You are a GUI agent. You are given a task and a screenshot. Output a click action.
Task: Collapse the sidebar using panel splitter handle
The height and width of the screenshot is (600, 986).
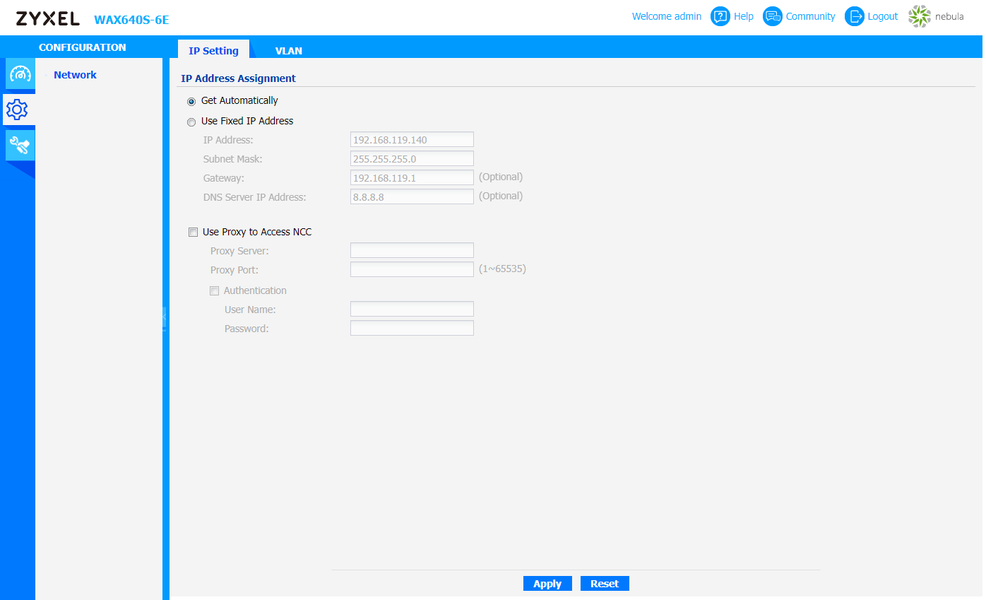(x=165, y=318)
